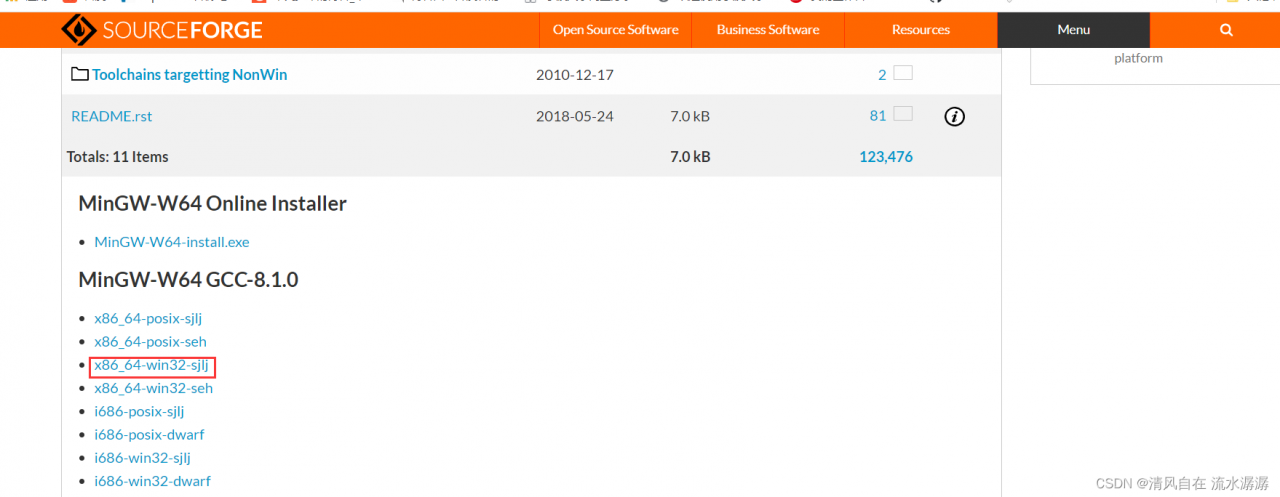Click the date 2010-12-17

click(x=575, y=75)
